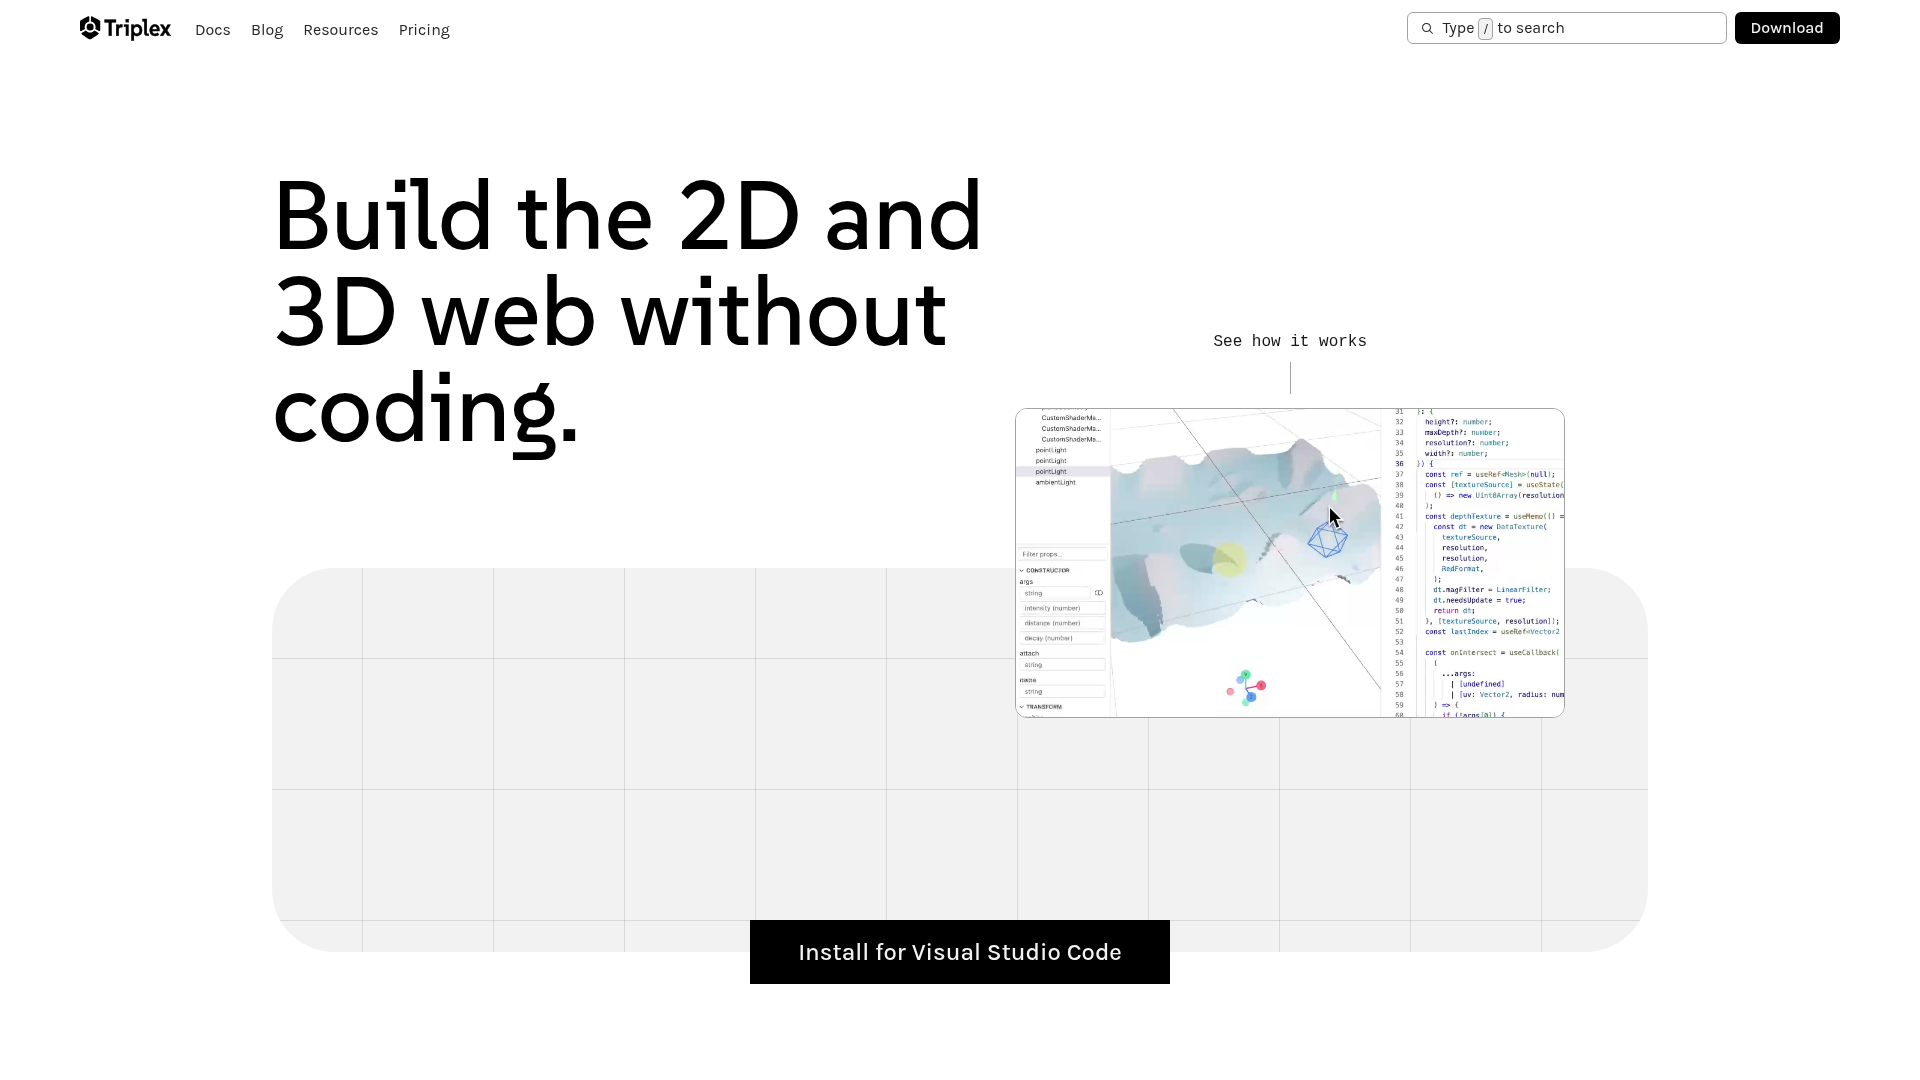Viewport: 1920px width, 1080px height.
Task: Click the blue Z axis gizmo handle
Action: coord(1251,697)
